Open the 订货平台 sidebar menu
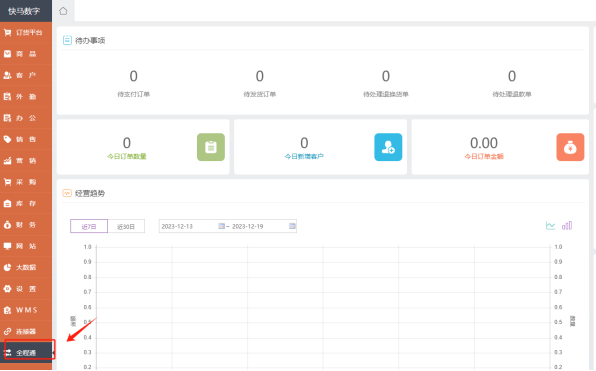 26,33
